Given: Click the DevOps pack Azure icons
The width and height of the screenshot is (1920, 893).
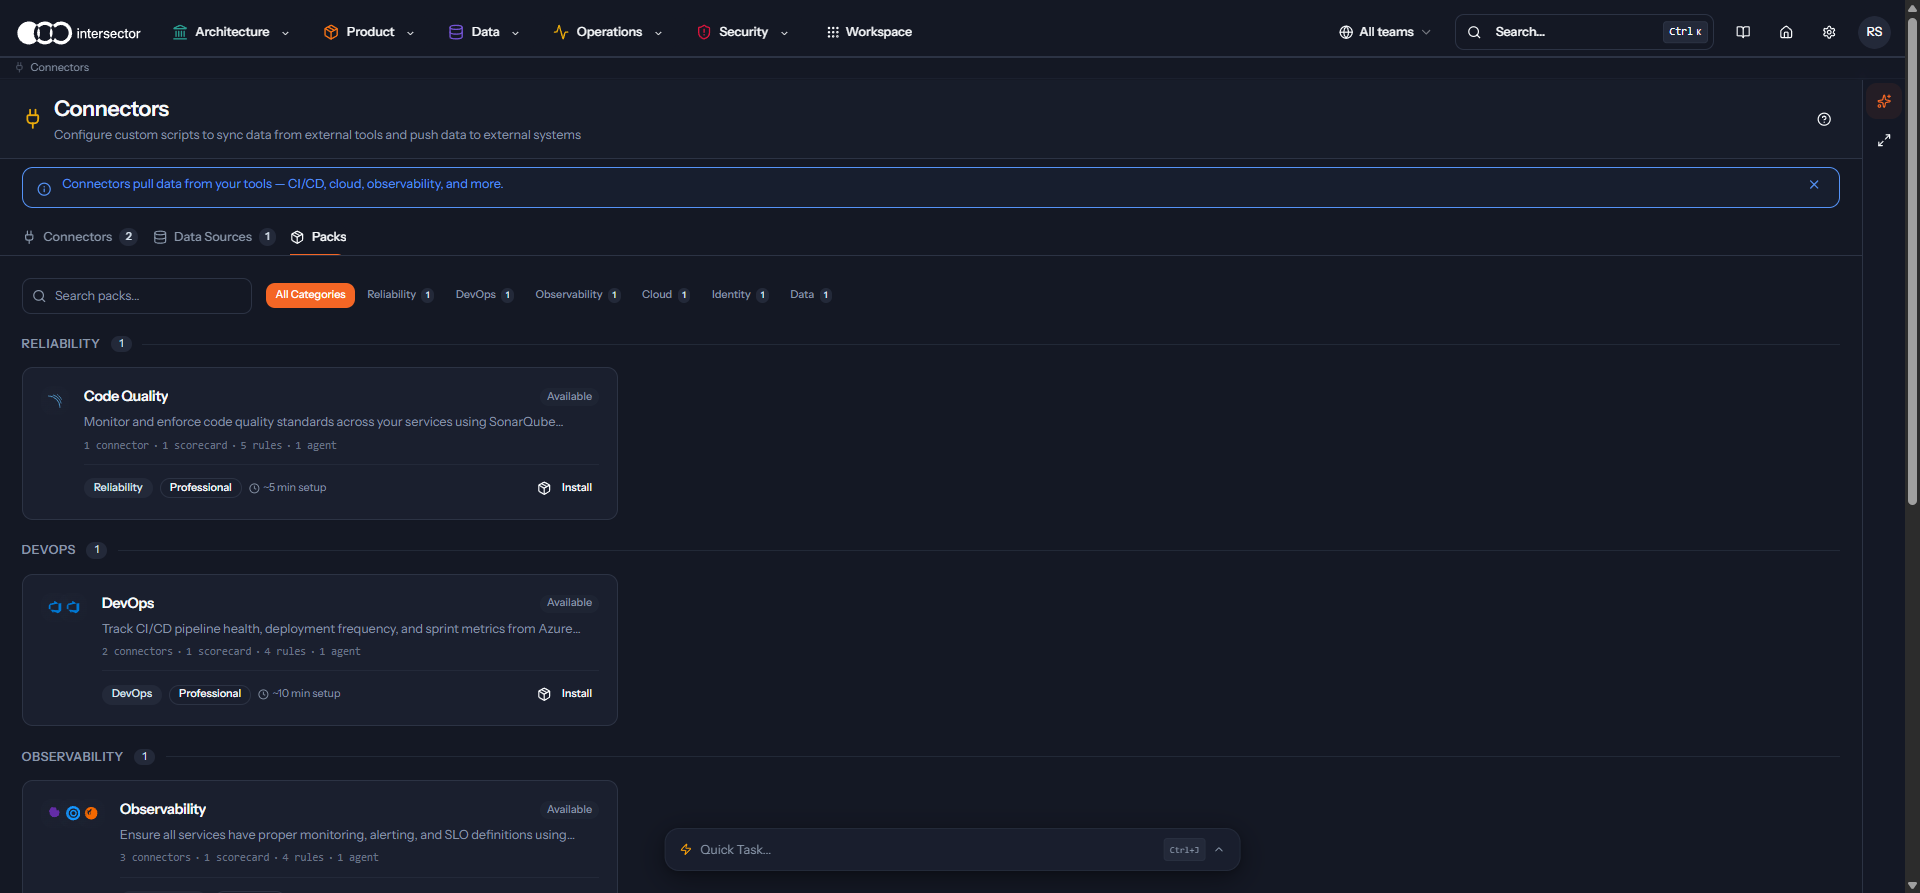Looking at the screenshot, I should point(64,607).
